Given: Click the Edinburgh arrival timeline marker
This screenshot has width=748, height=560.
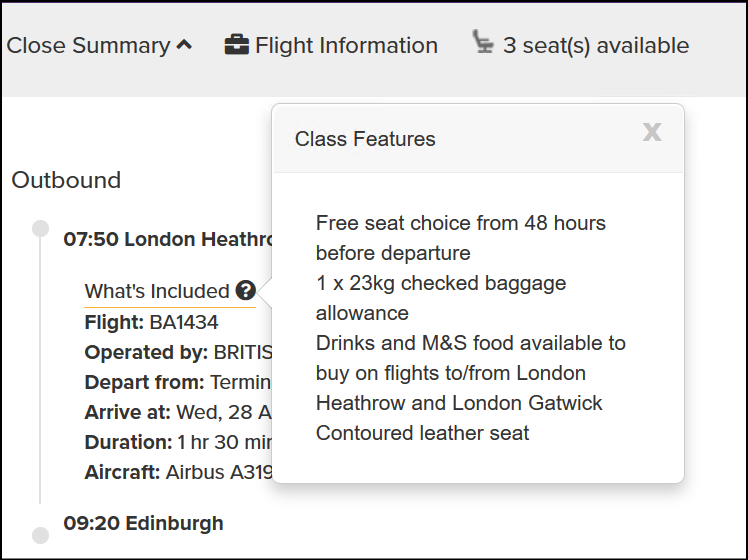Looking at the screenshot, I should pos(41,535).
